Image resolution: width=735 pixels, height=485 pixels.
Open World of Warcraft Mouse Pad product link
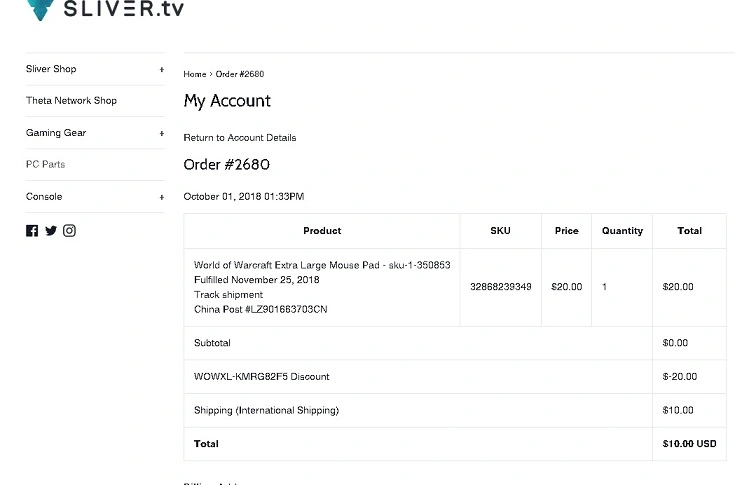click(322, 265)
